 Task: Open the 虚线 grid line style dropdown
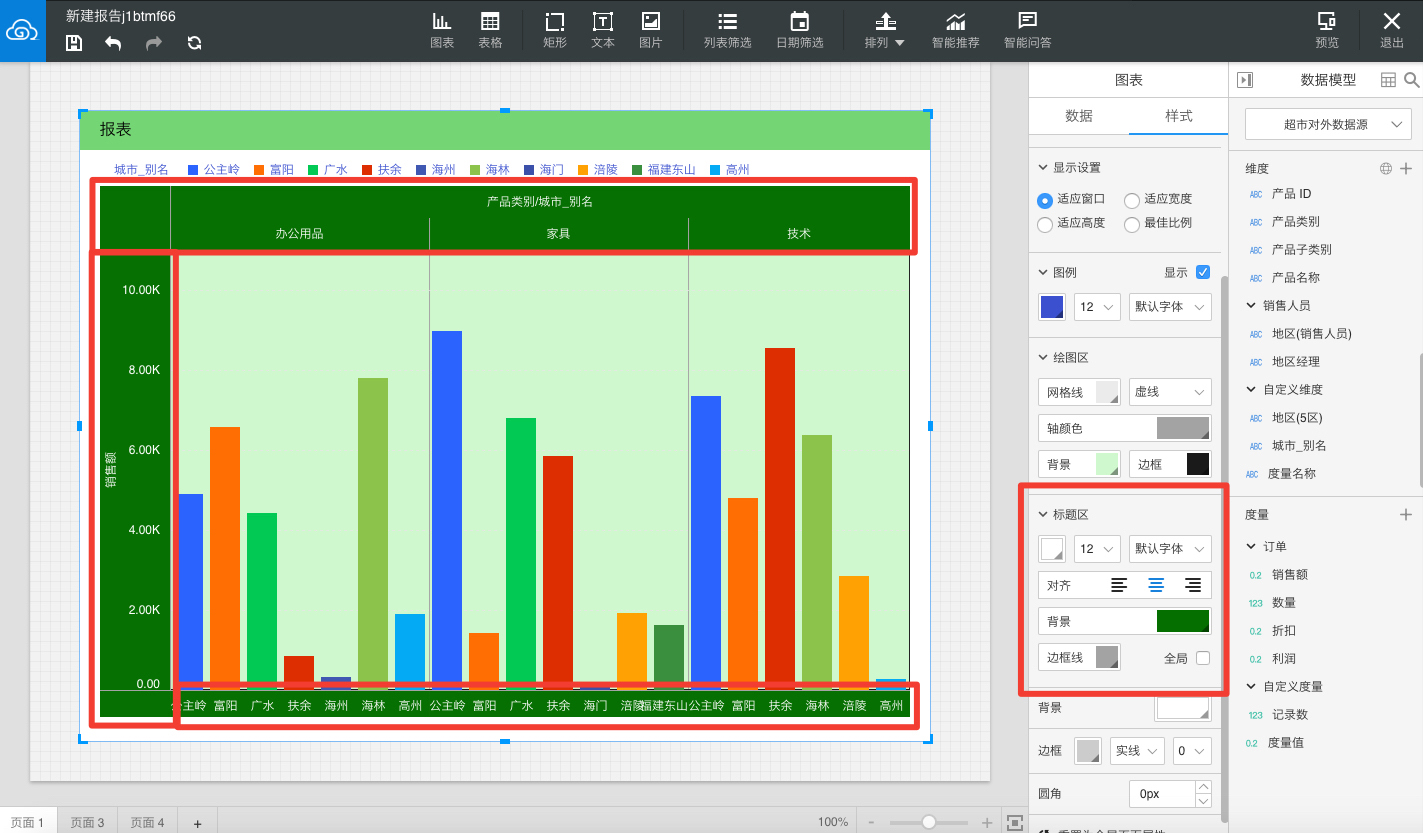(x=1170, y=392)
